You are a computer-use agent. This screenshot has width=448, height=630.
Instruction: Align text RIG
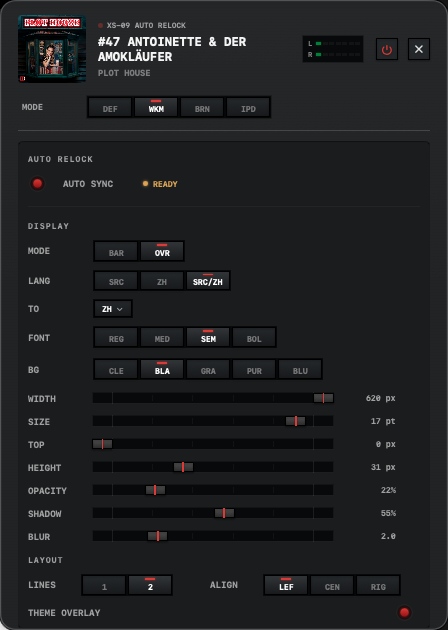pos(378,585)
